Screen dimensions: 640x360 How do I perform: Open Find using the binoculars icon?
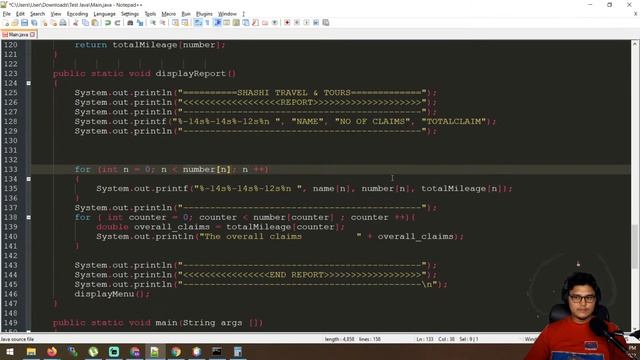tap(130, 22)
